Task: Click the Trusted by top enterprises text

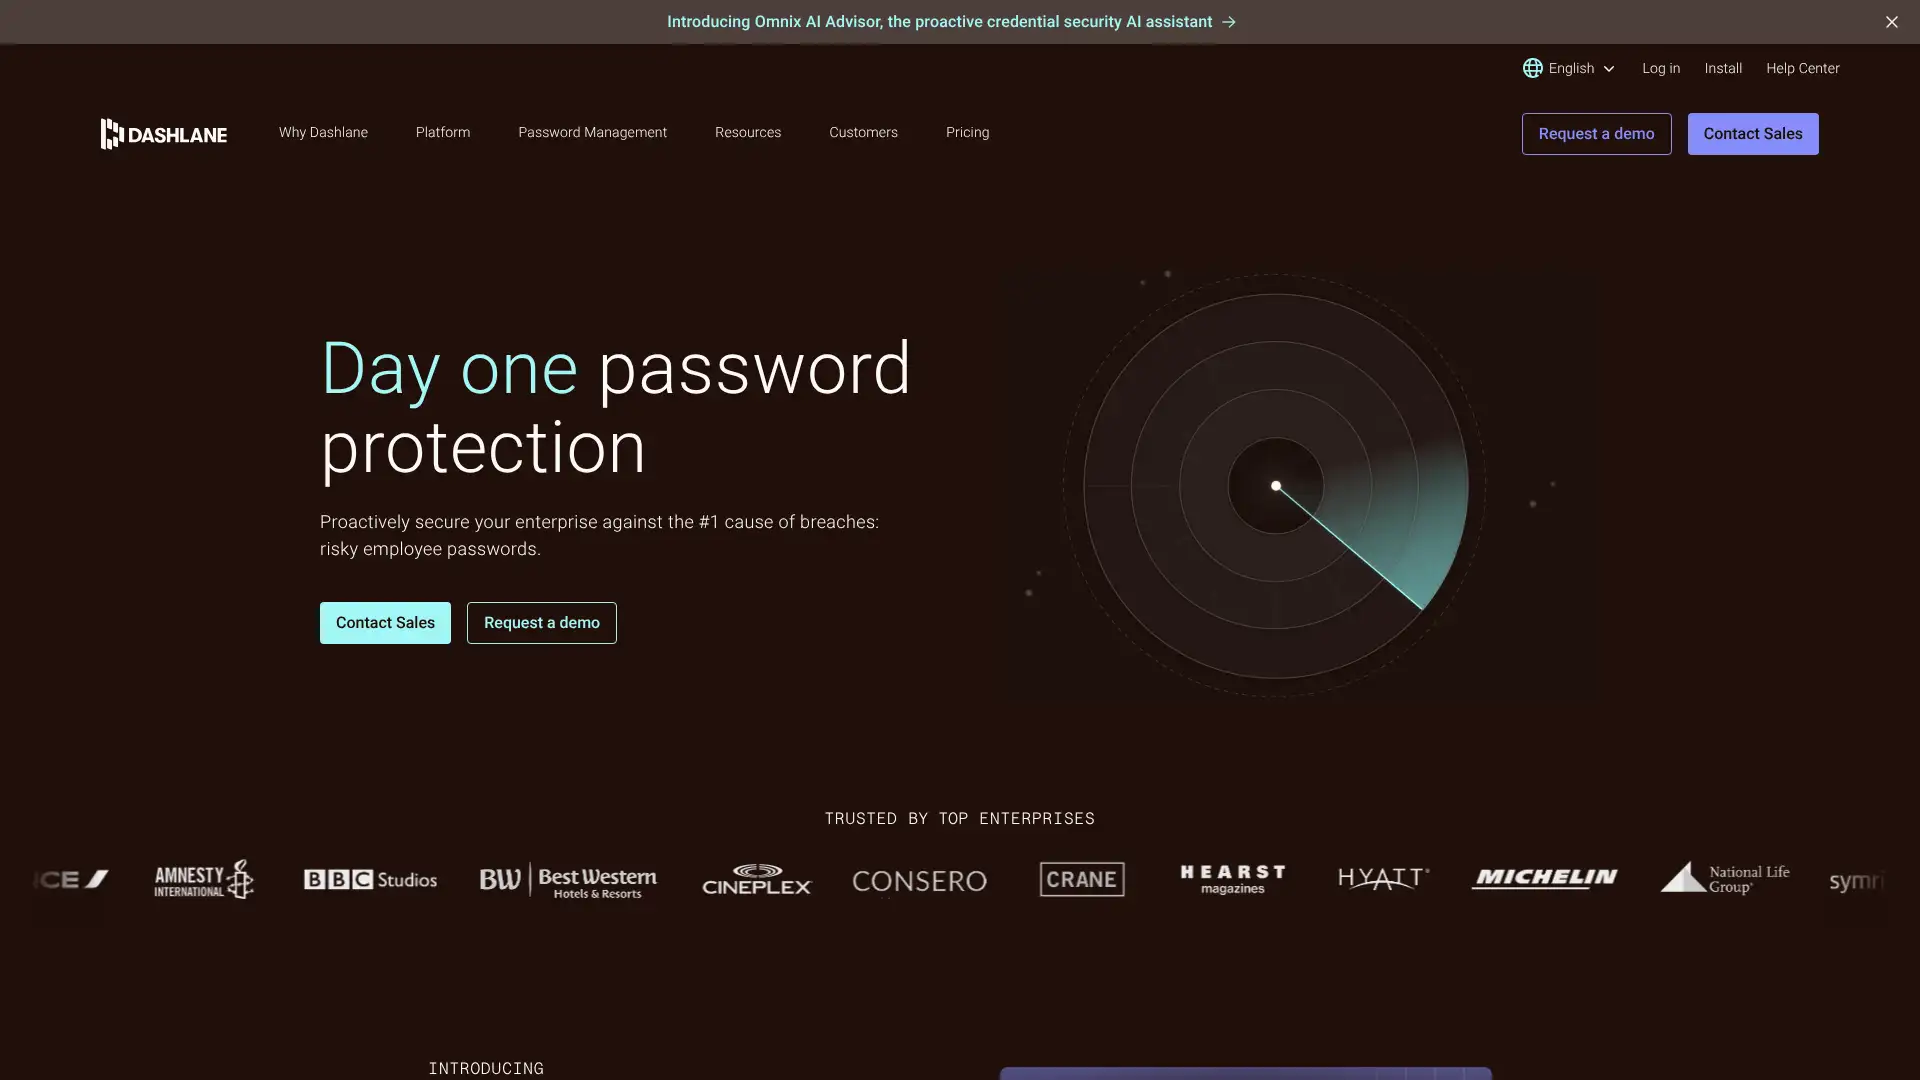Action: (x=959, y=818)
